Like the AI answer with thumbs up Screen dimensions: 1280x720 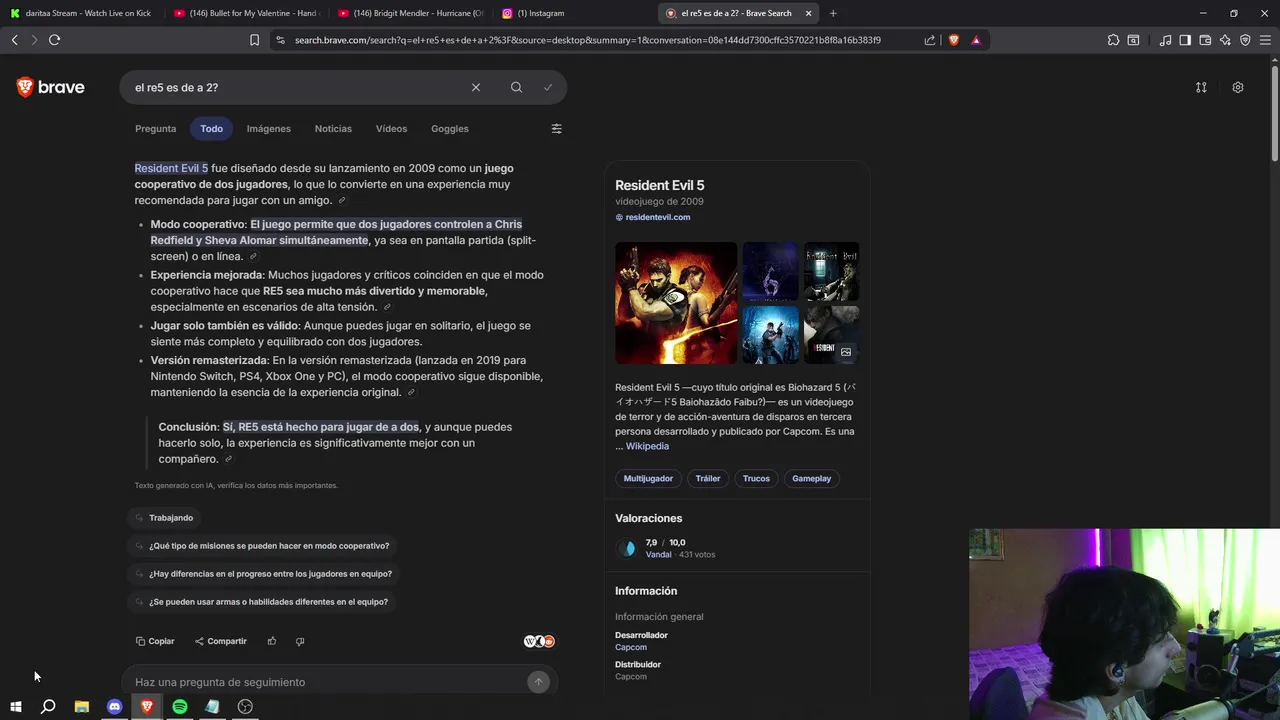272,641
